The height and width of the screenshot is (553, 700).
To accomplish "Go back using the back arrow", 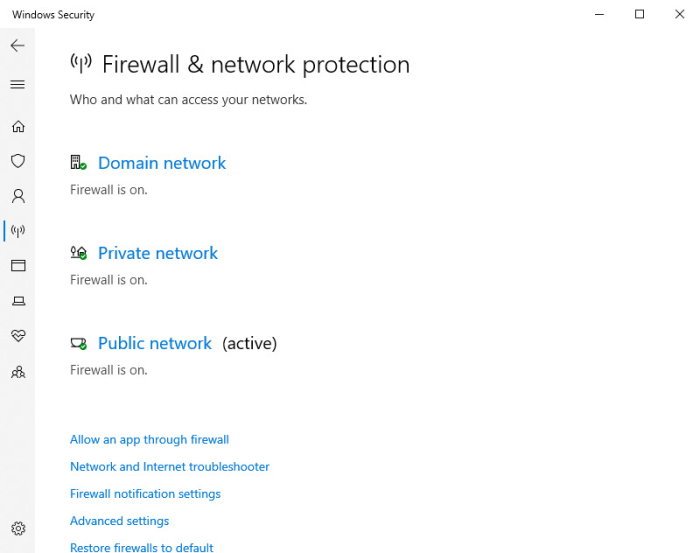I will tap(17, 45).
